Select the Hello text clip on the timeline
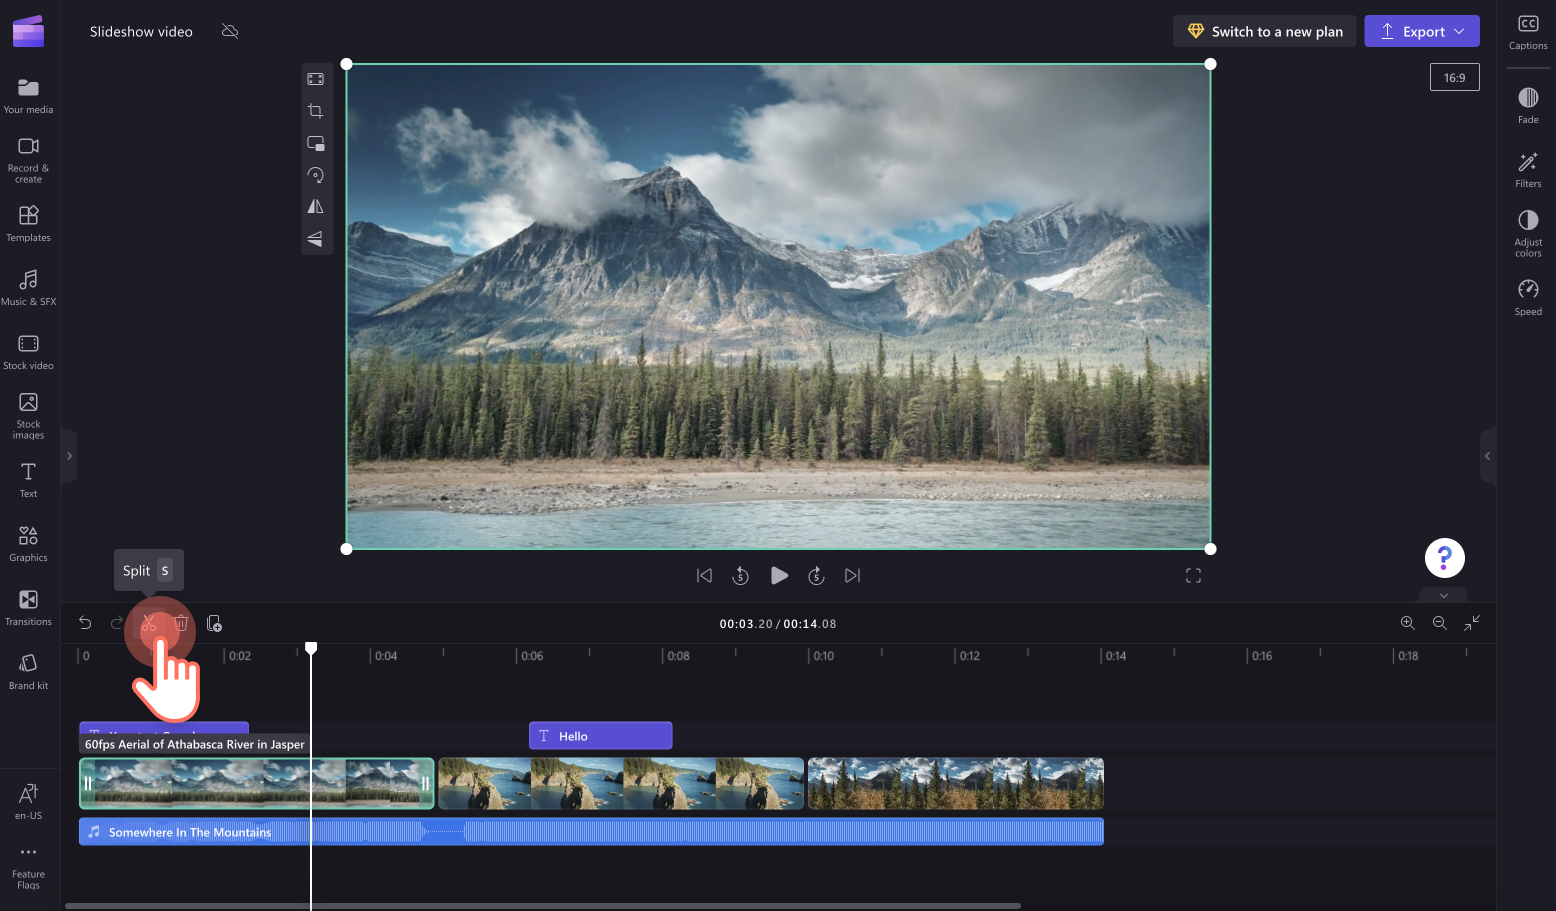This screenshot has width=1556, height=911. 600,735
